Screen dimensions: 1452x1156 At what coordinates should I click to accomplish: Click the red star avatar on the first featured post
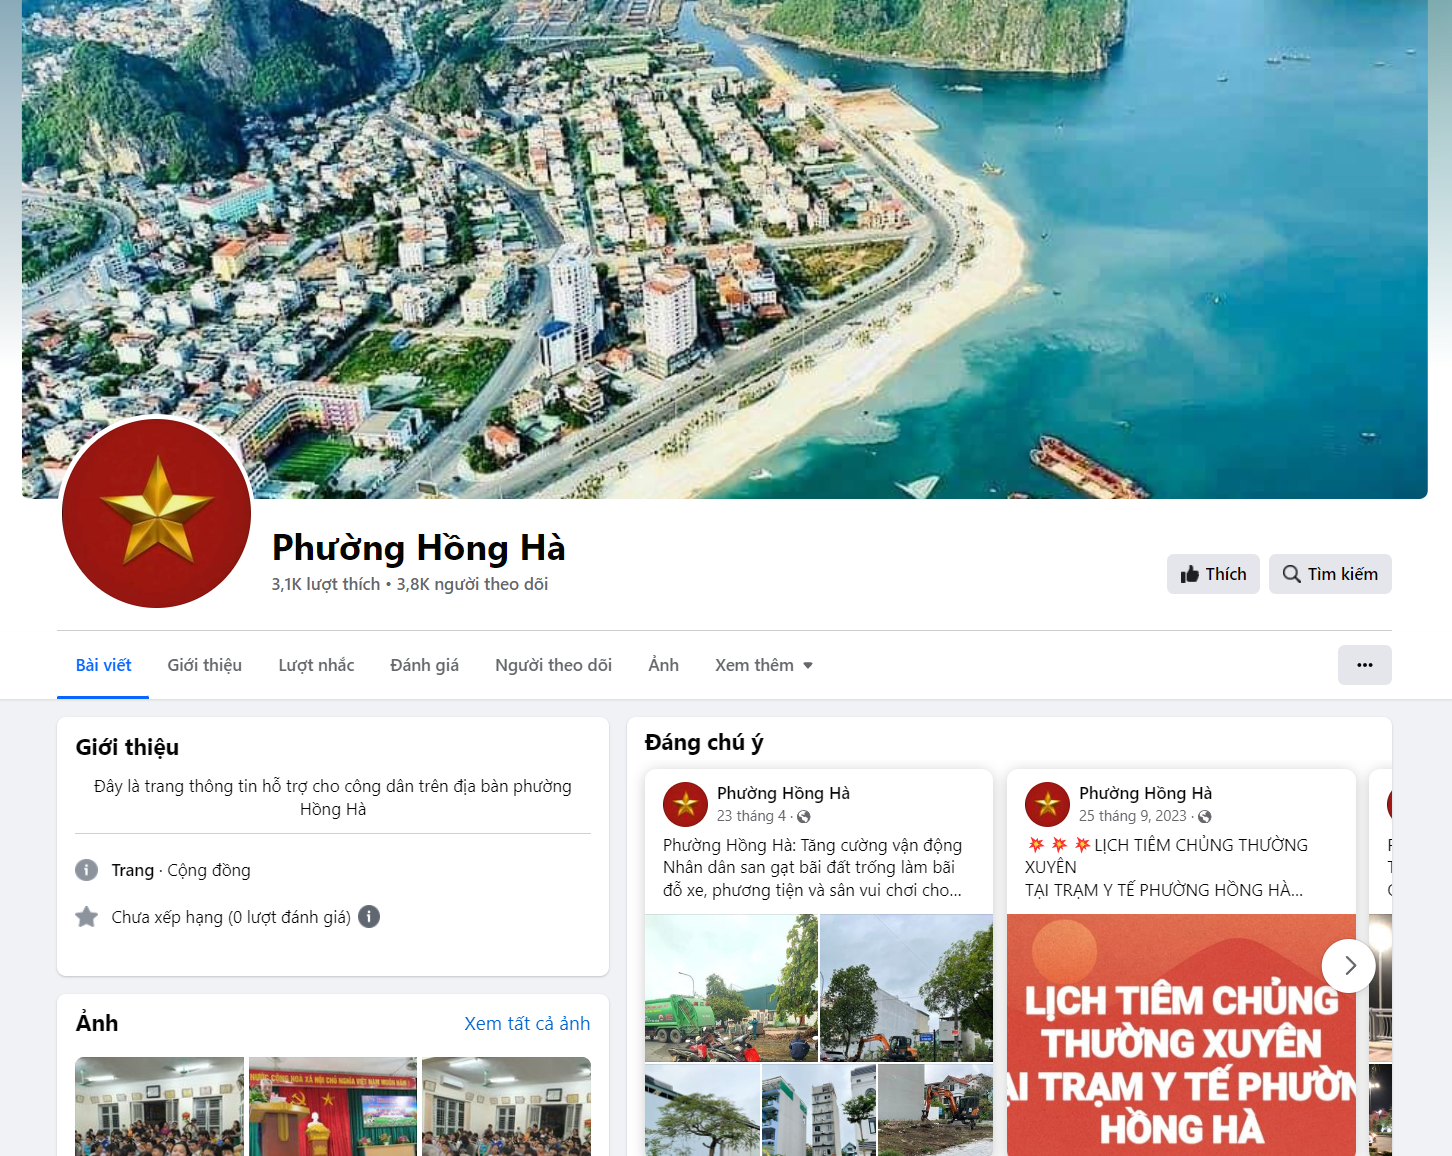pos(685,804)
